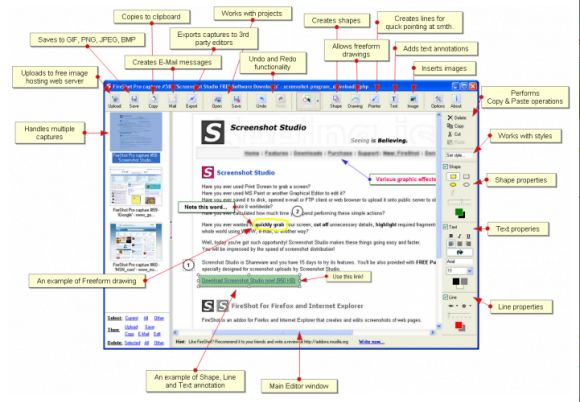Click the Italic text formatting icon
This screenshot has width=580, height=402.
459,236
